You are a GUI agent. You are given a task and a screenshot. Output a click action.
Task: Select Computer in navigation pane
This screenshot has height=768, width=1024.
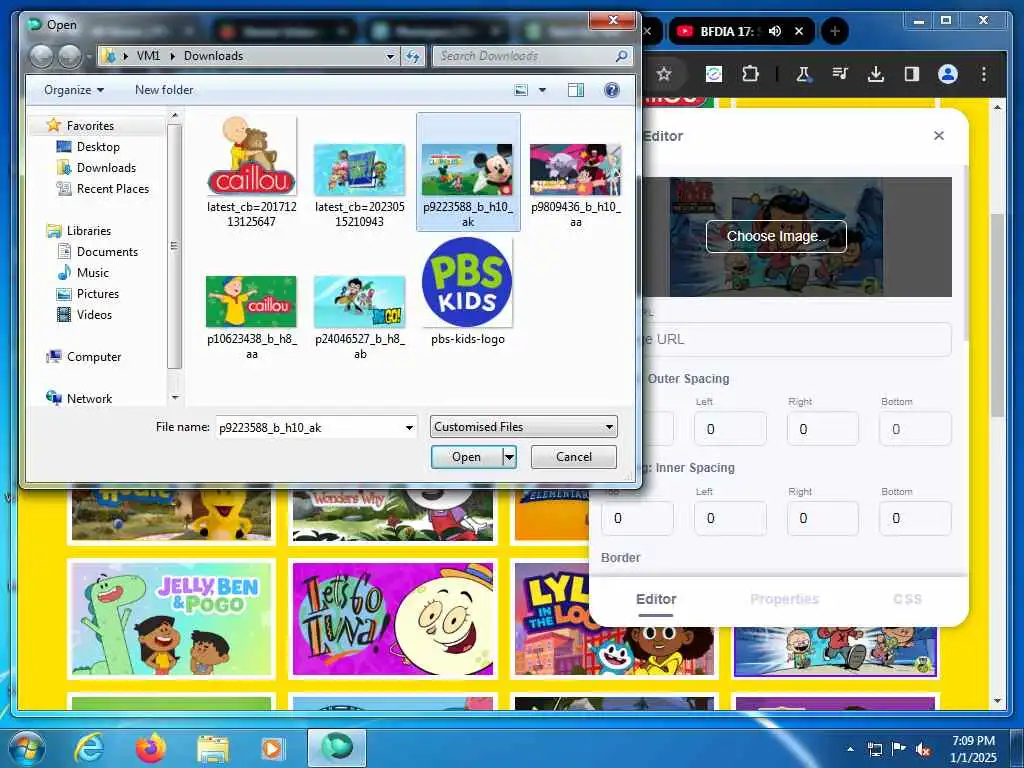(x=93, y=357)
